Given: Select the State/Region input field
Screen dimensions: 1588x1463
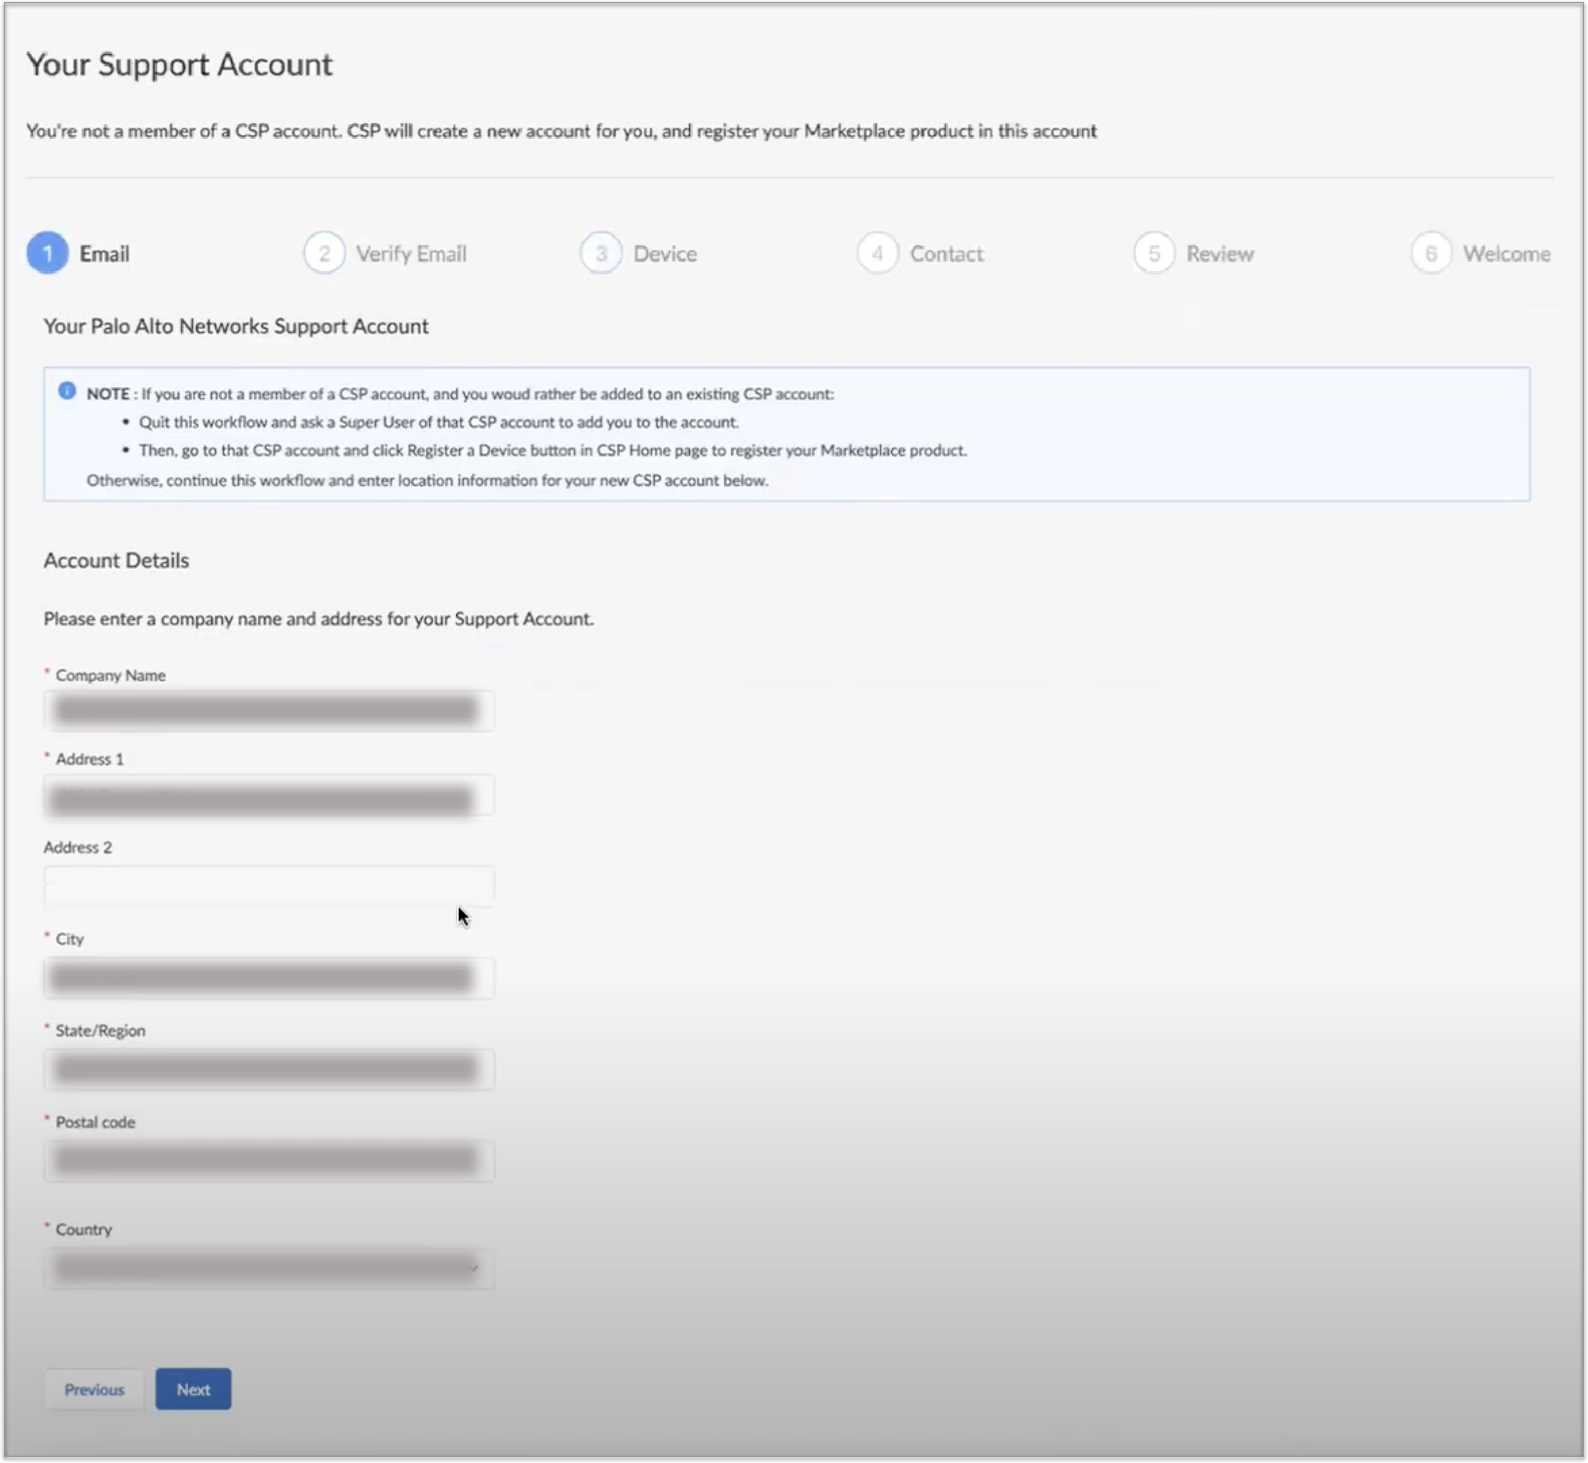Looking at the screenshot, I should [268, 1069].
